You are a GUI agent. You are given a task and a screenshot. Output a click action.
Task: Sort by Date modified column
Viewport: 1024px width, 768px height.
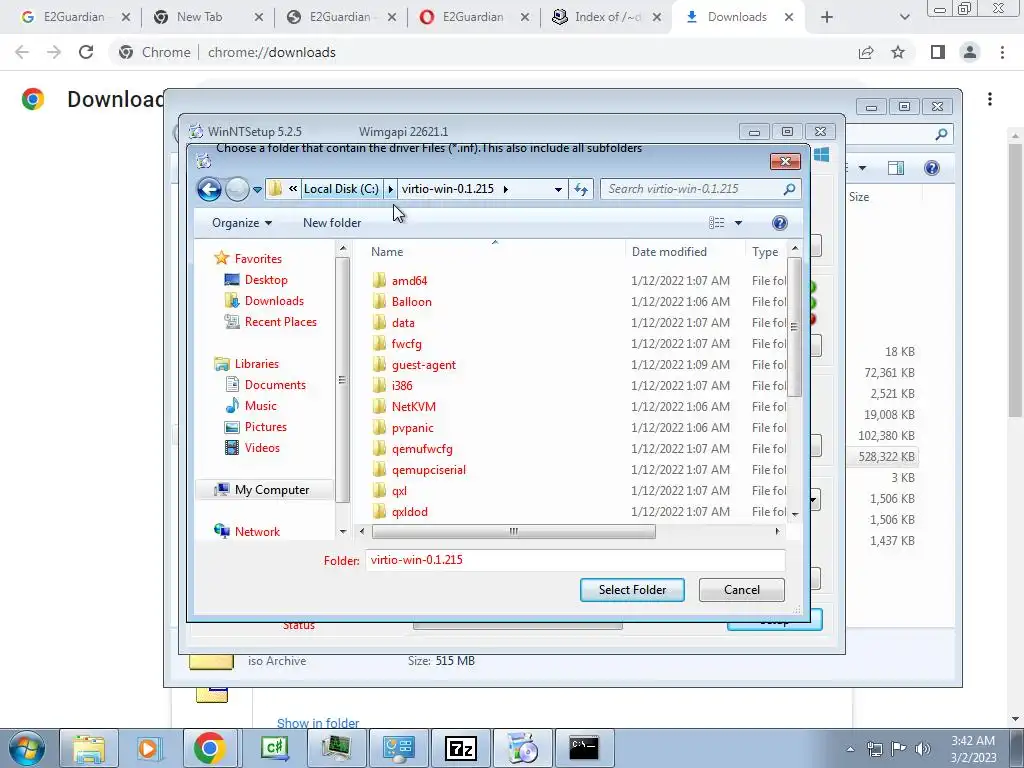[x=669, y=251]
